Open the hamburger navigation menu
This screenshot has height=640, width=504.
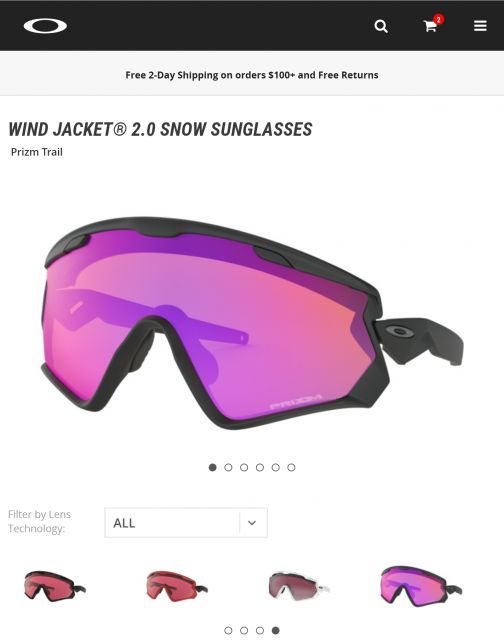click(x=480, y=26)
